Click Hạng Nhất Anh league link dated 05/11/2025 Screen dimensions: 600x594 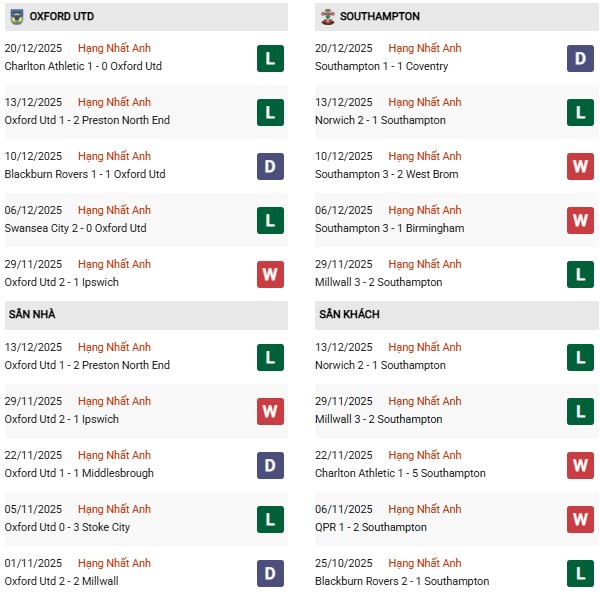(x=114, y=509)
